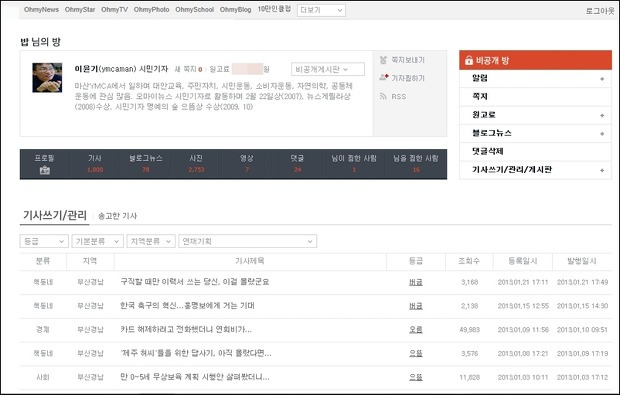620x395 pixels.
Task: Expand the 원고료 sidebar plus icon
Action: [602, 115]
